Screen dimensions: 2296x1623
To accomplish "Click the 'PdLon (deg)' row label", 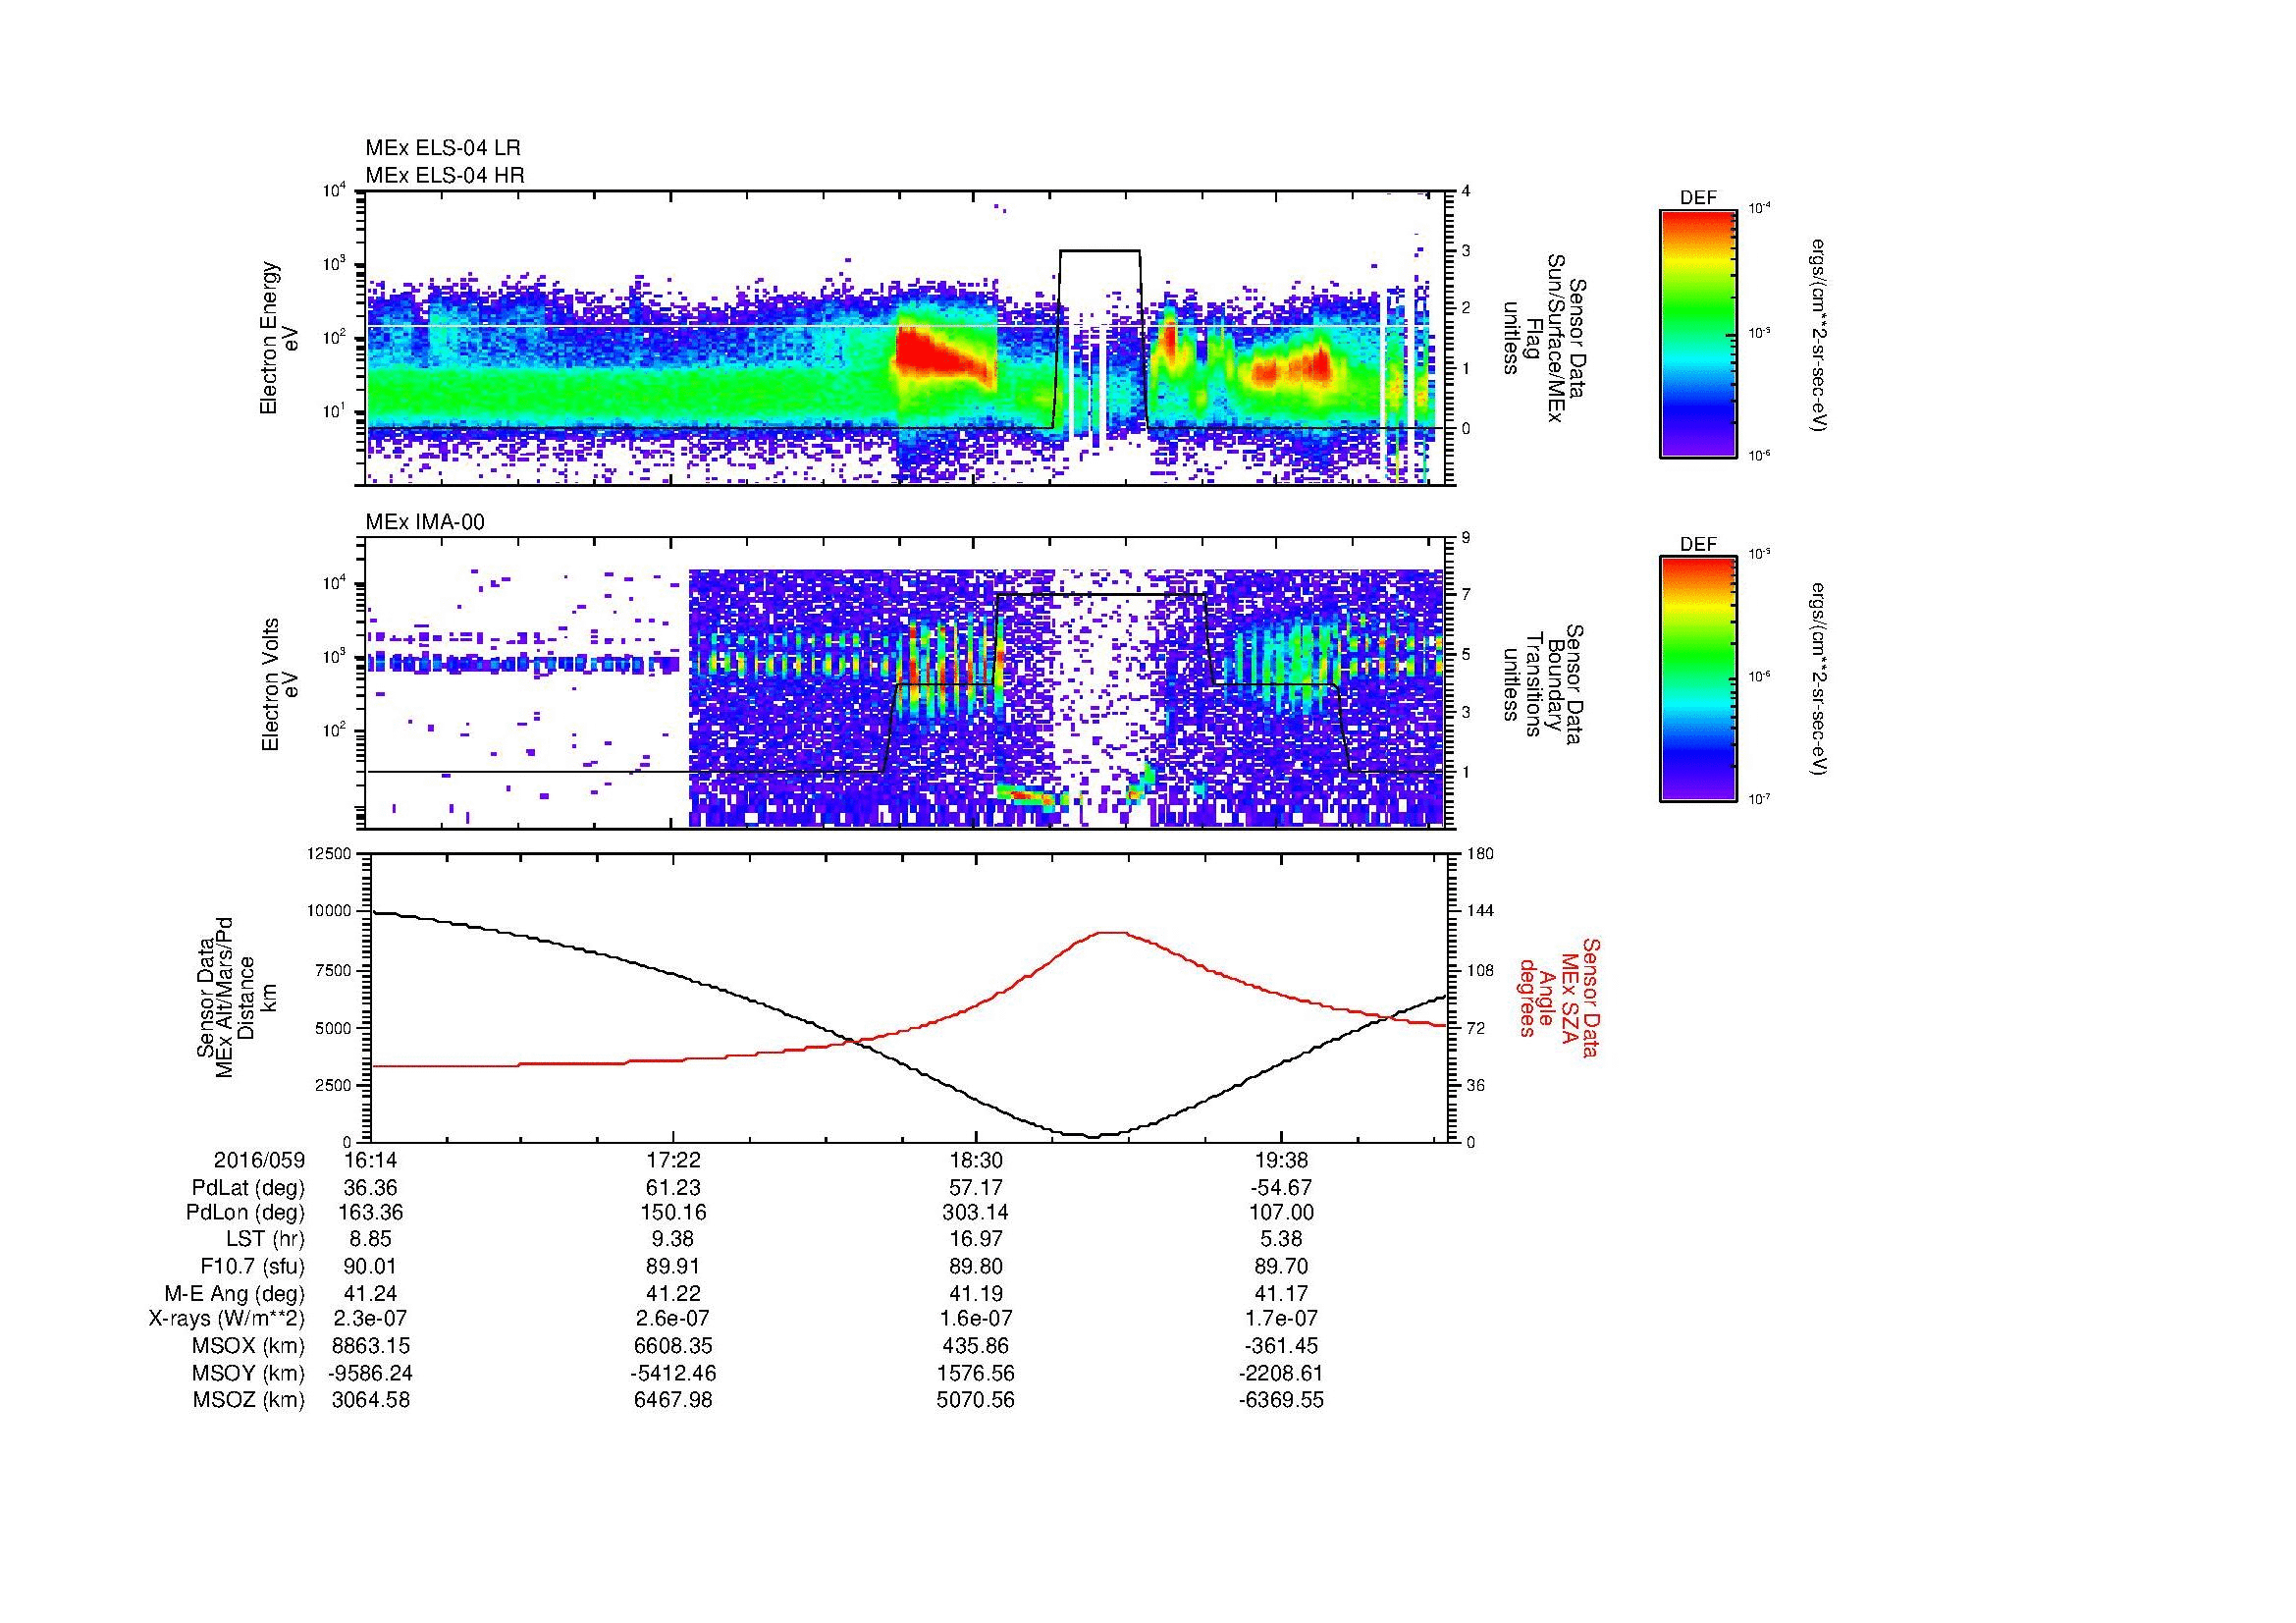I will pos(246,1213).
